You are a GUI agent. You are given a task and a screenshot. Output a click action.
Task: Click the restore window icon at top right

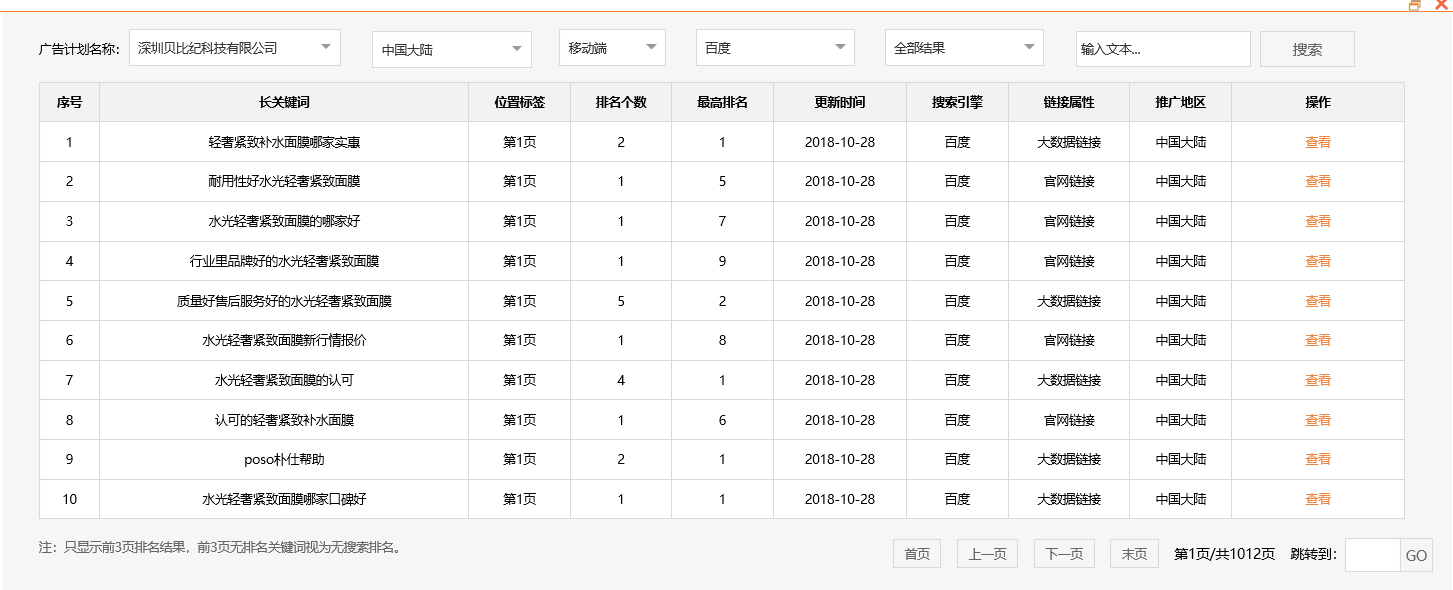(x=1416, y=6)
